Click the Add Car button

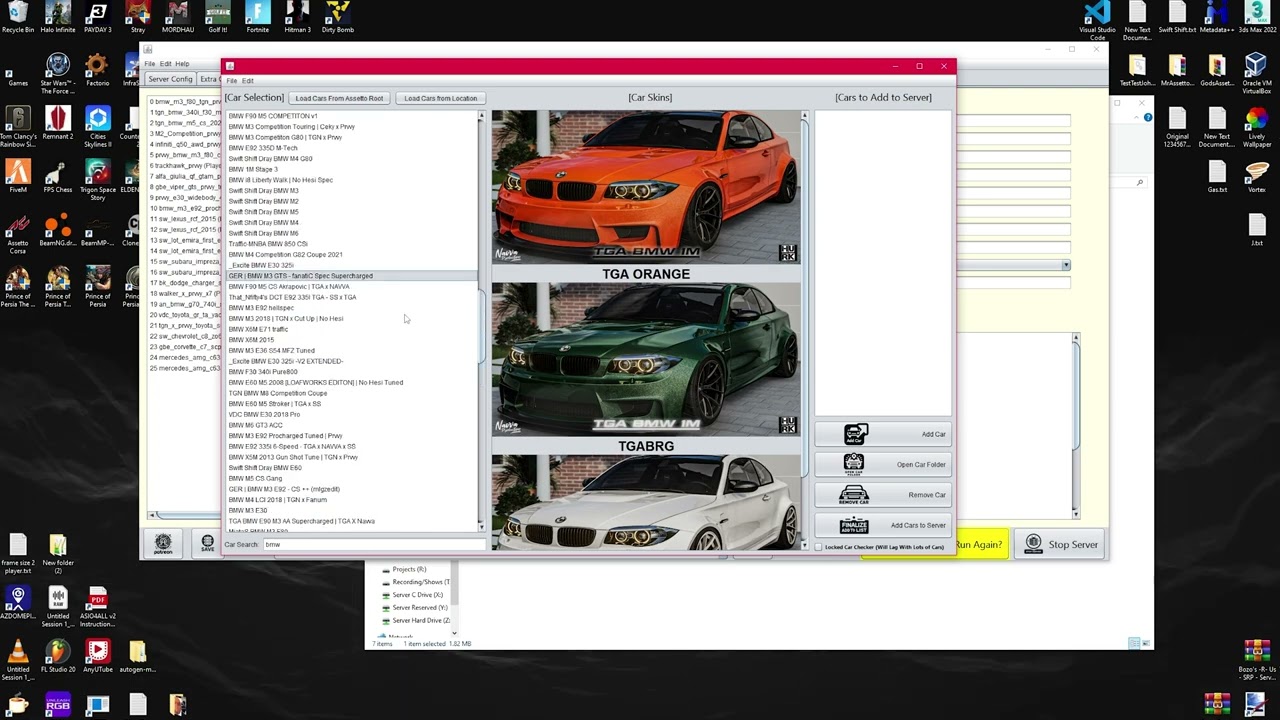[882, 434]
